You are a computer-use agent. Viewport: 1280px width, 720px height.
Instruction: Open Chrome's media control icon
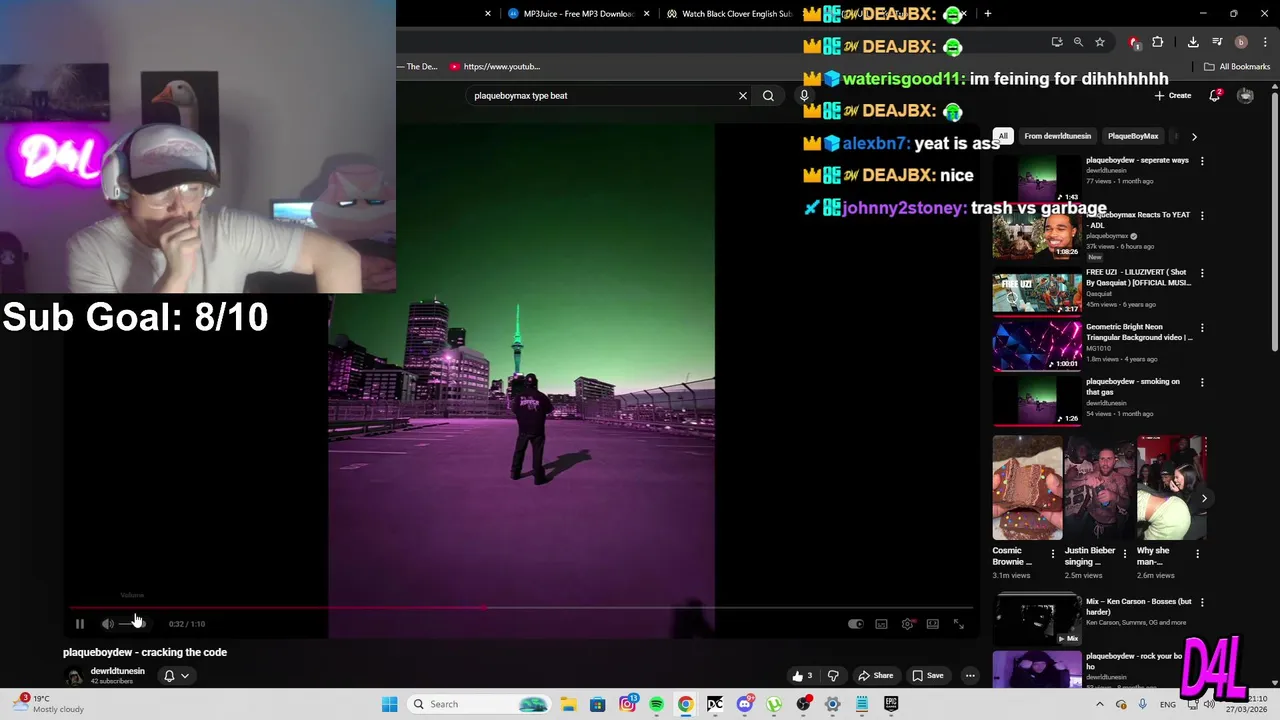pos(1217,42)
